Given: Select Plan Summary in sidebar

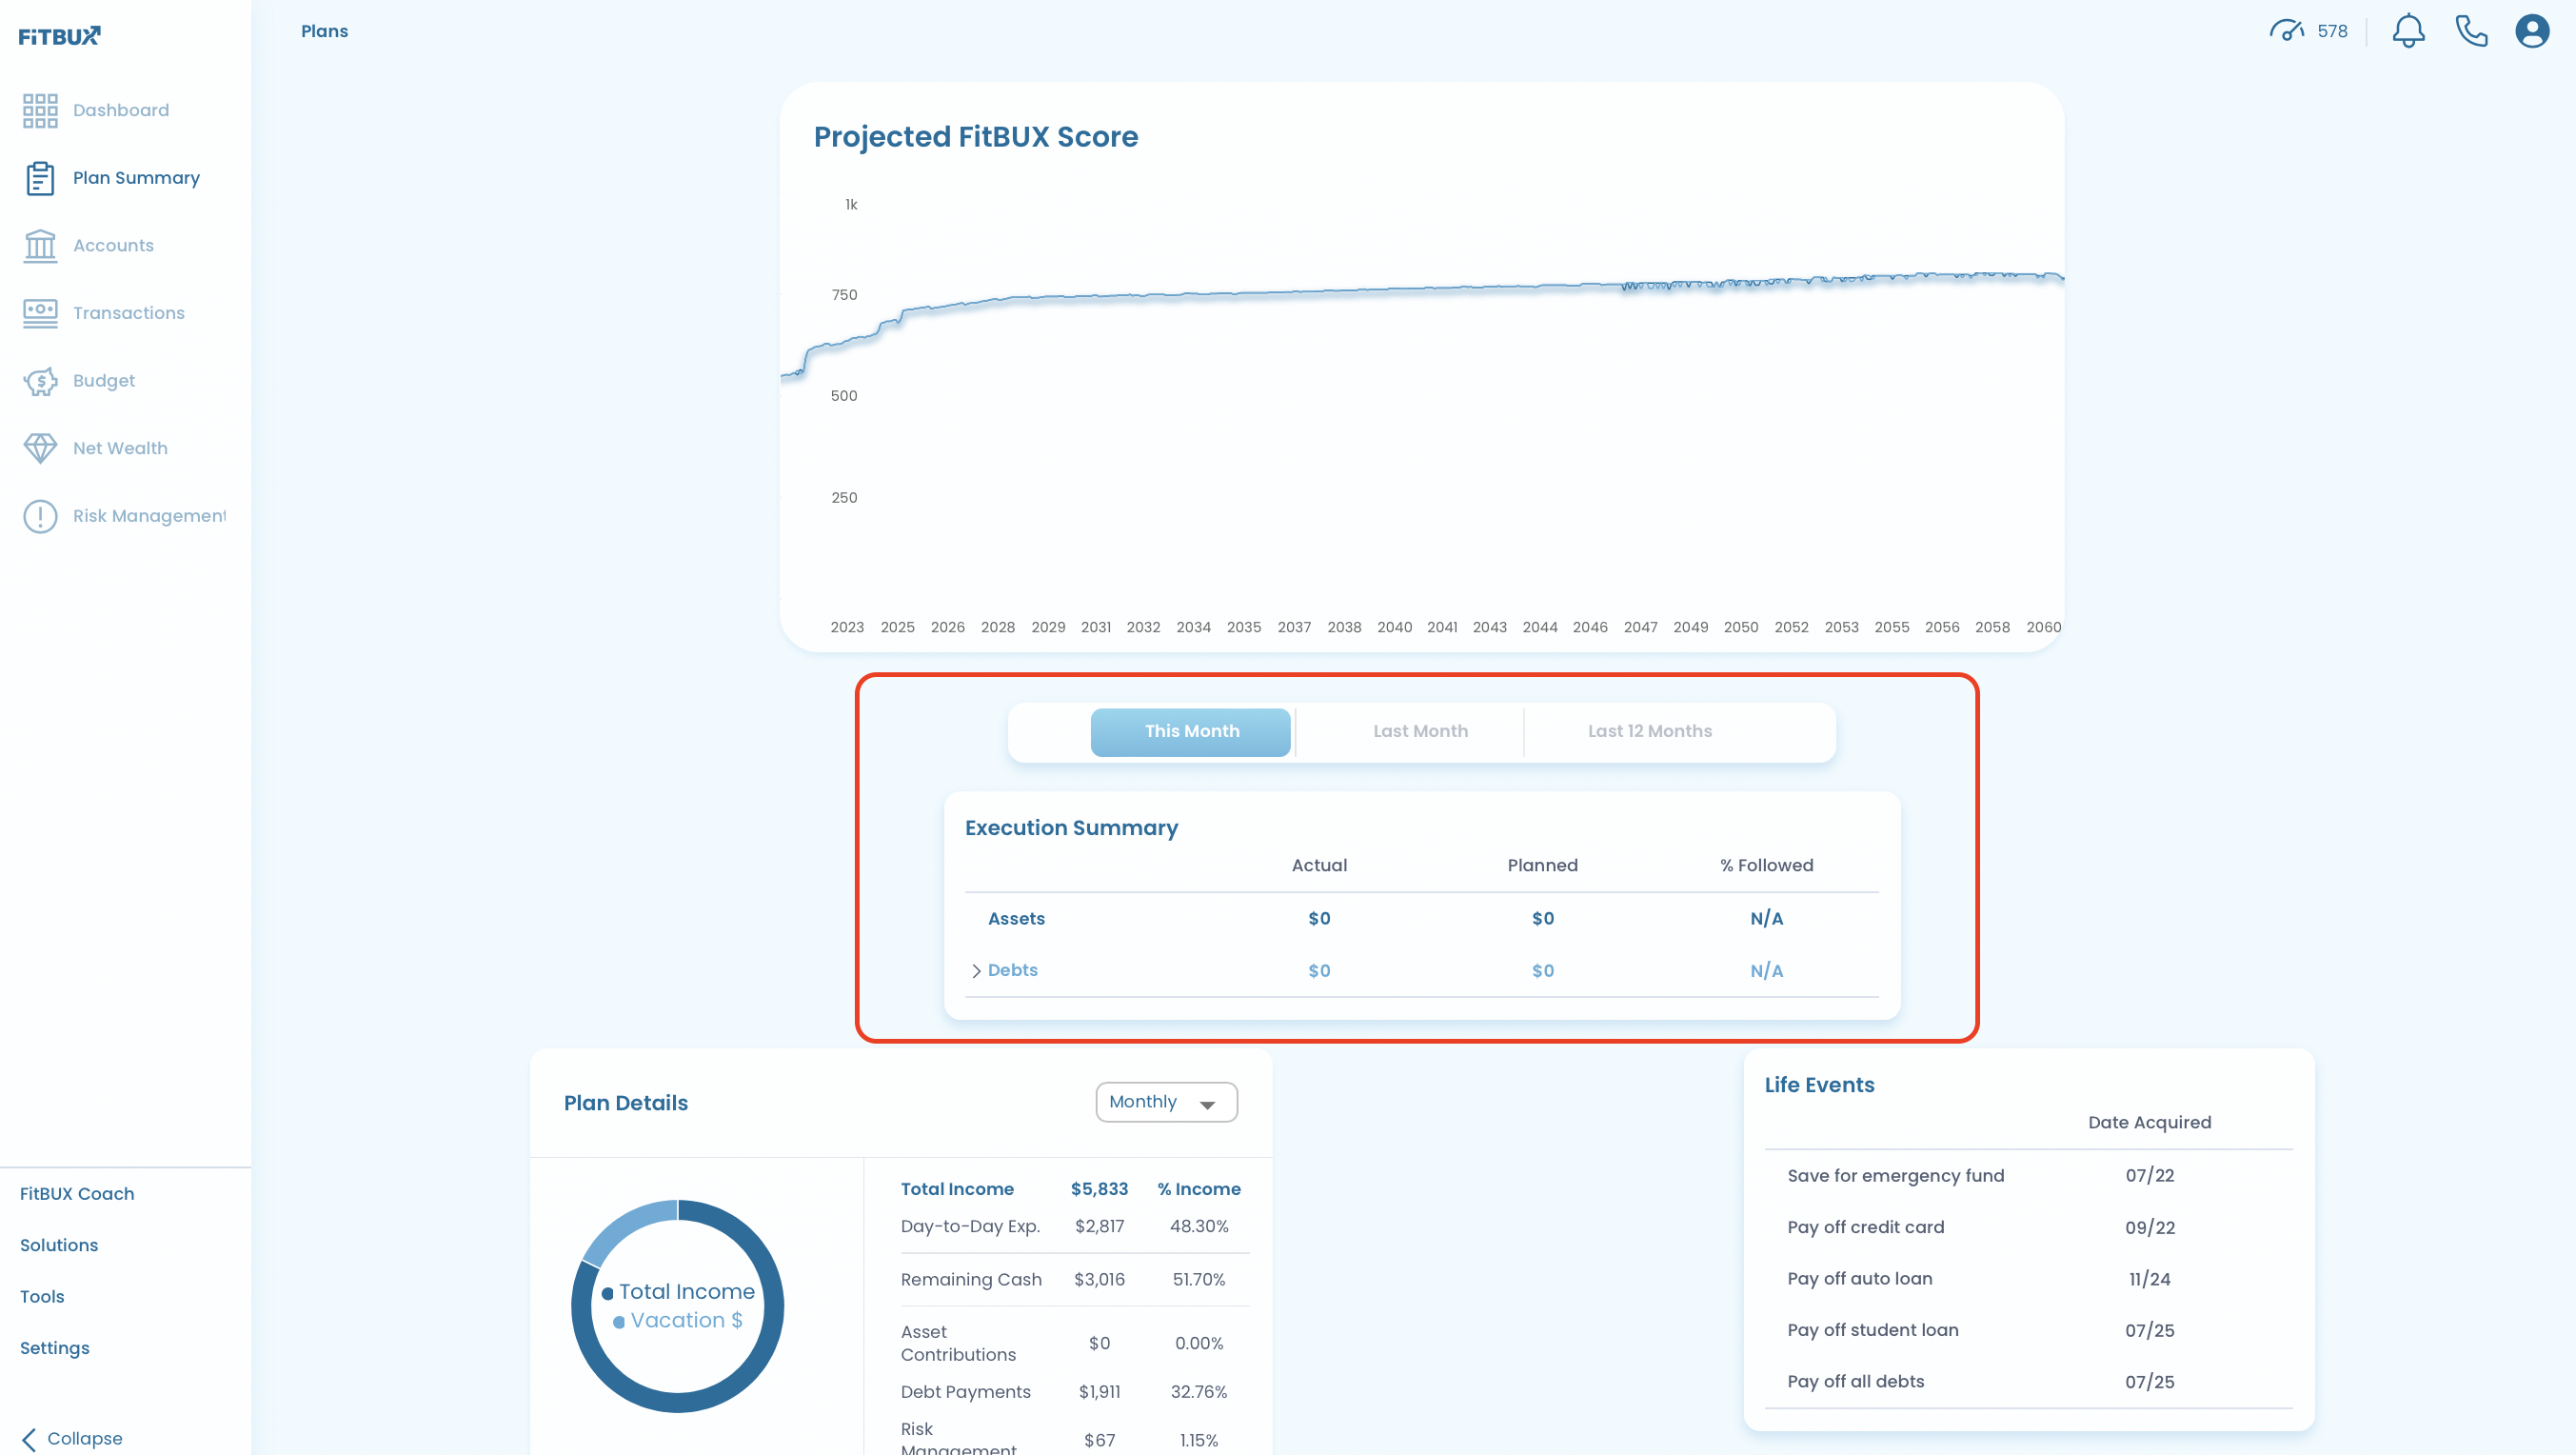Looking at the screenshot, I should [x=136, y=178].
